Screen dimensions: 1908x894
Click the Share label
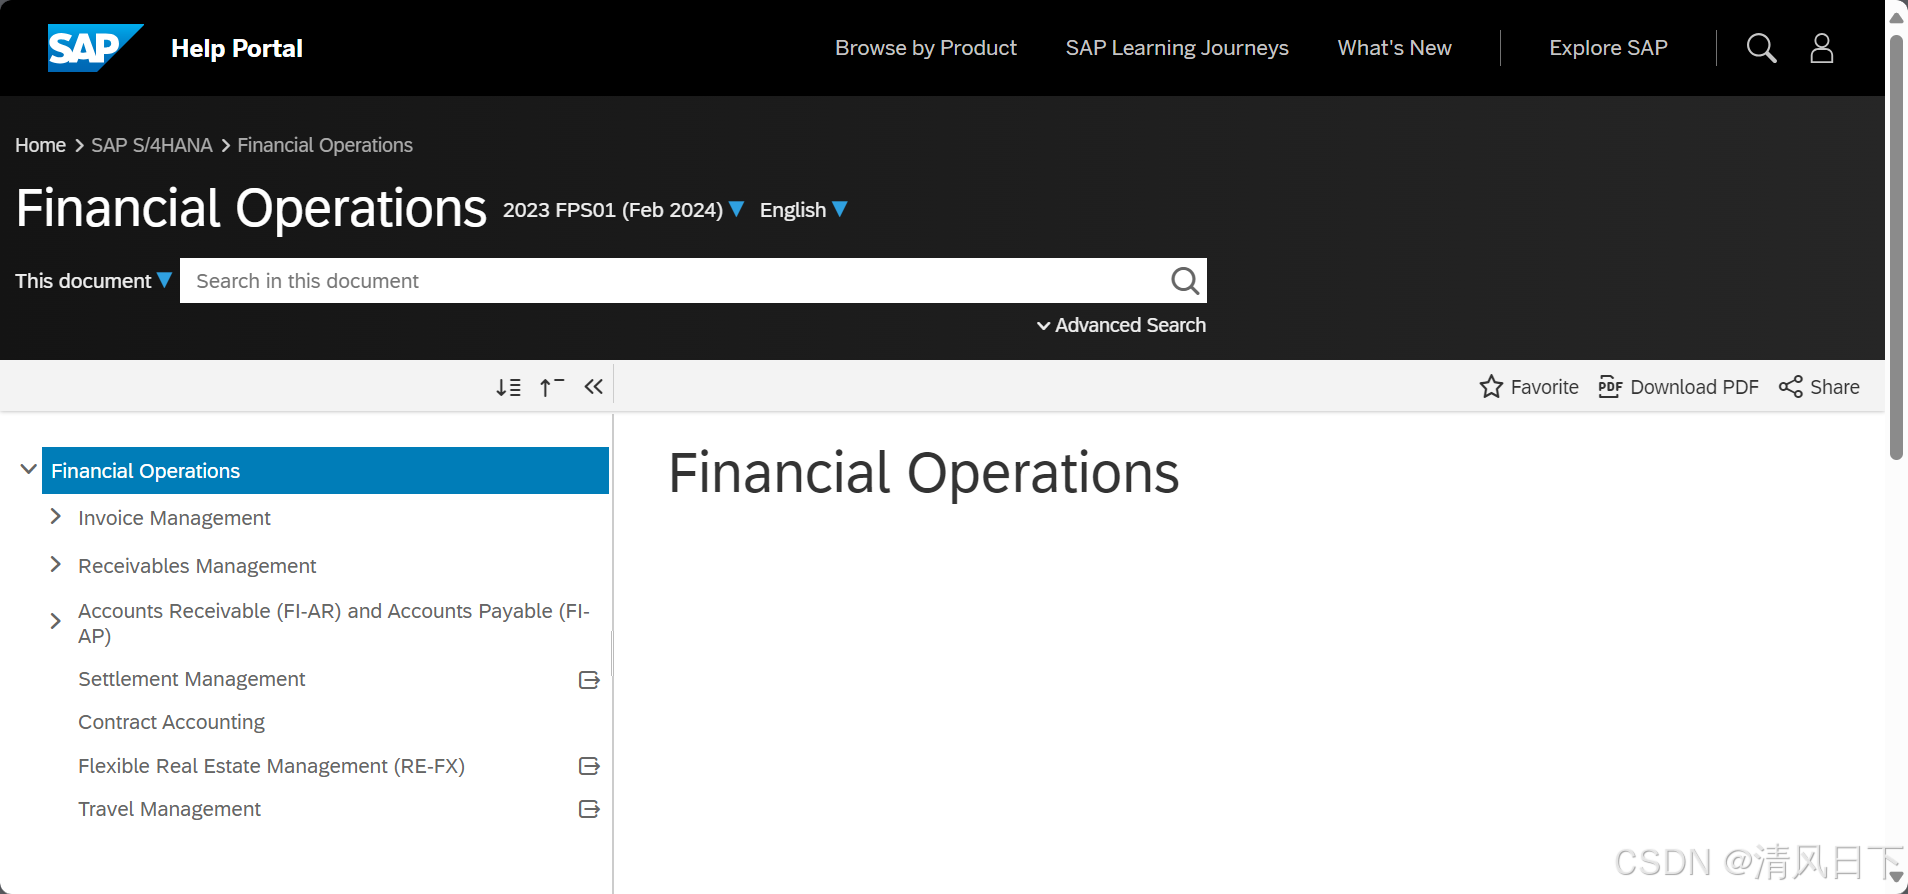(1834, 387)
